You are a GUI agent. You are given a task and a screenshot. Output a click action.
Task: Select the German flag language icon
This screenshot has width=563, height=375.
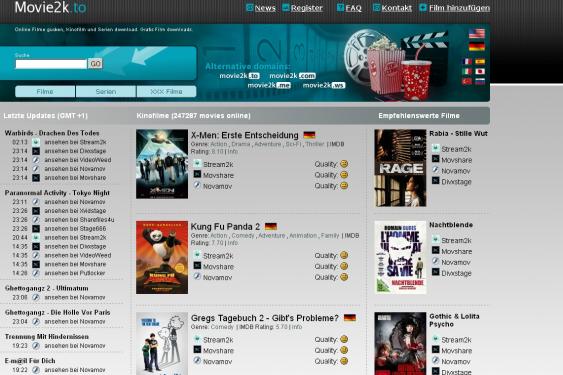(476, 46)
